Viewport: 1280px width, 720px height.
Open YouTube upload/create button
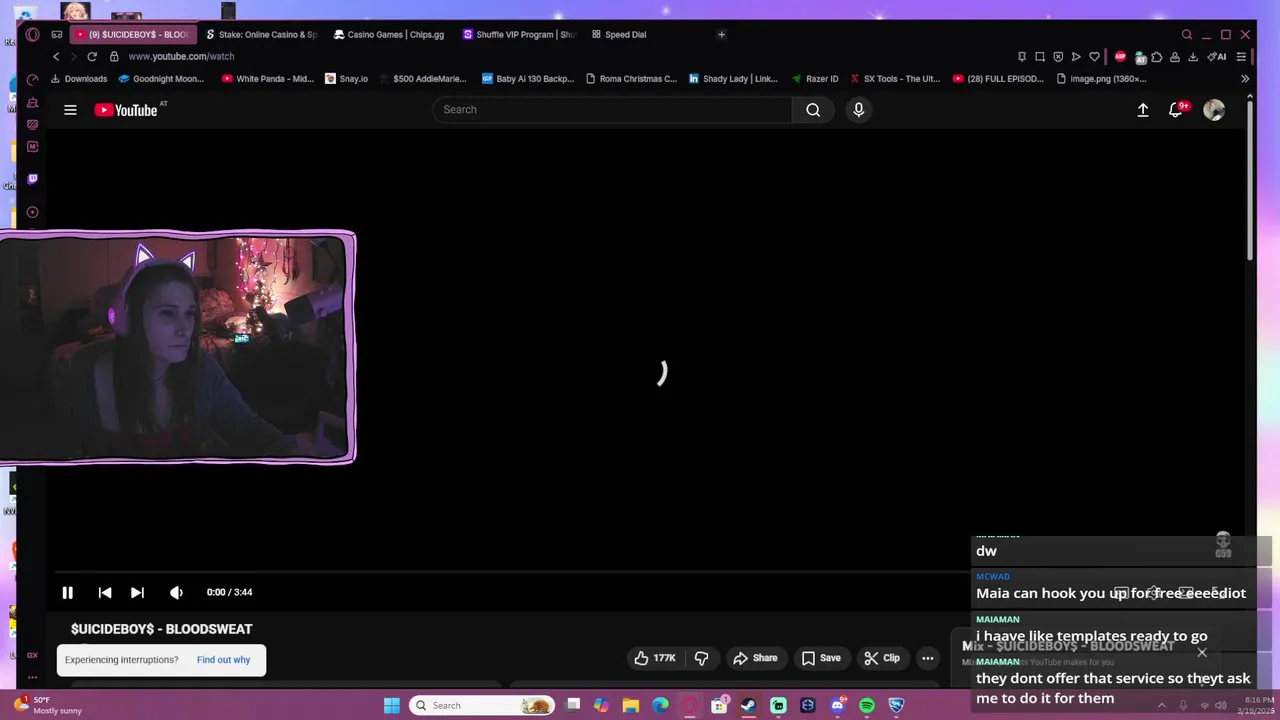coord(1143,110)
